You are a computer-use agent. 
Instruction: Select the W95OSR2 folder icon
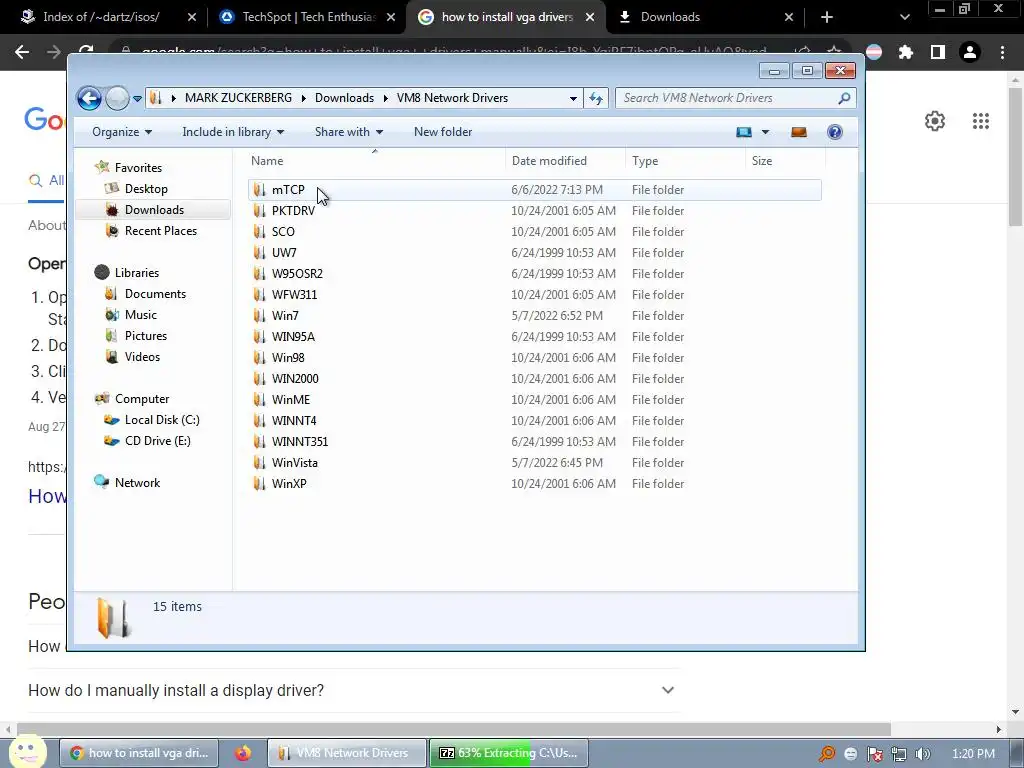pos(260,273)
